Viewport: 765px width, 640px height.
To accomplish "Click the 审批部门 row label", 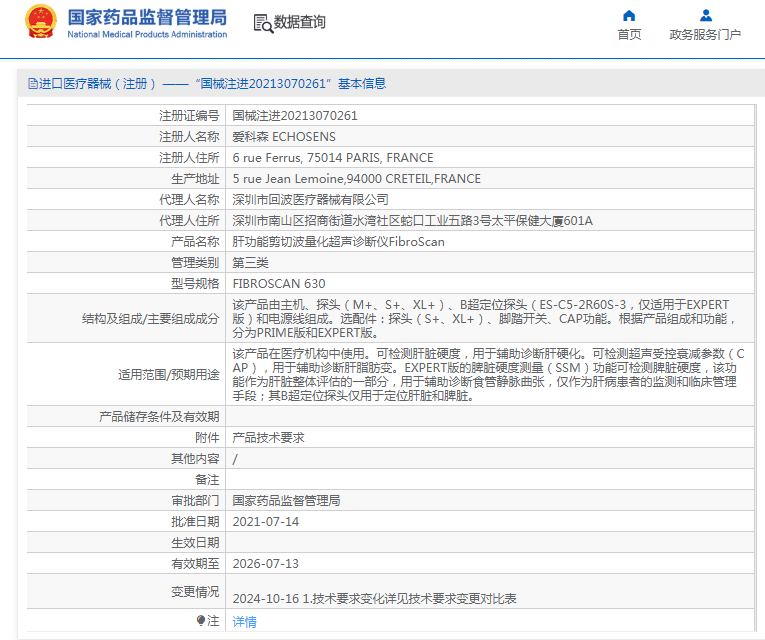I will tap(195, 500).
